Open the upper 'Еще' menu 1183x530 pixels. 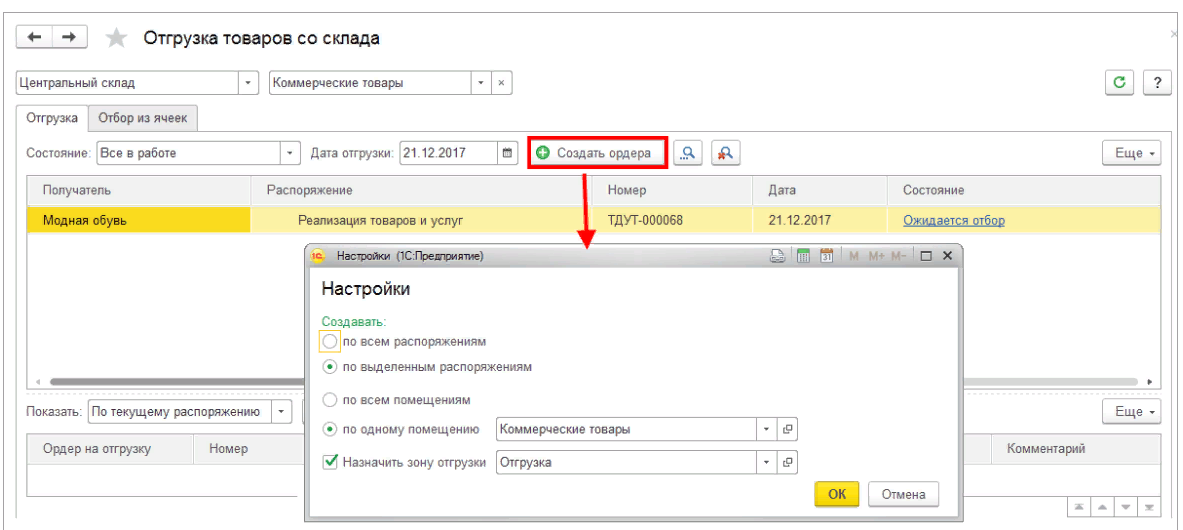pyautogui.click(x=1131, y=153)
